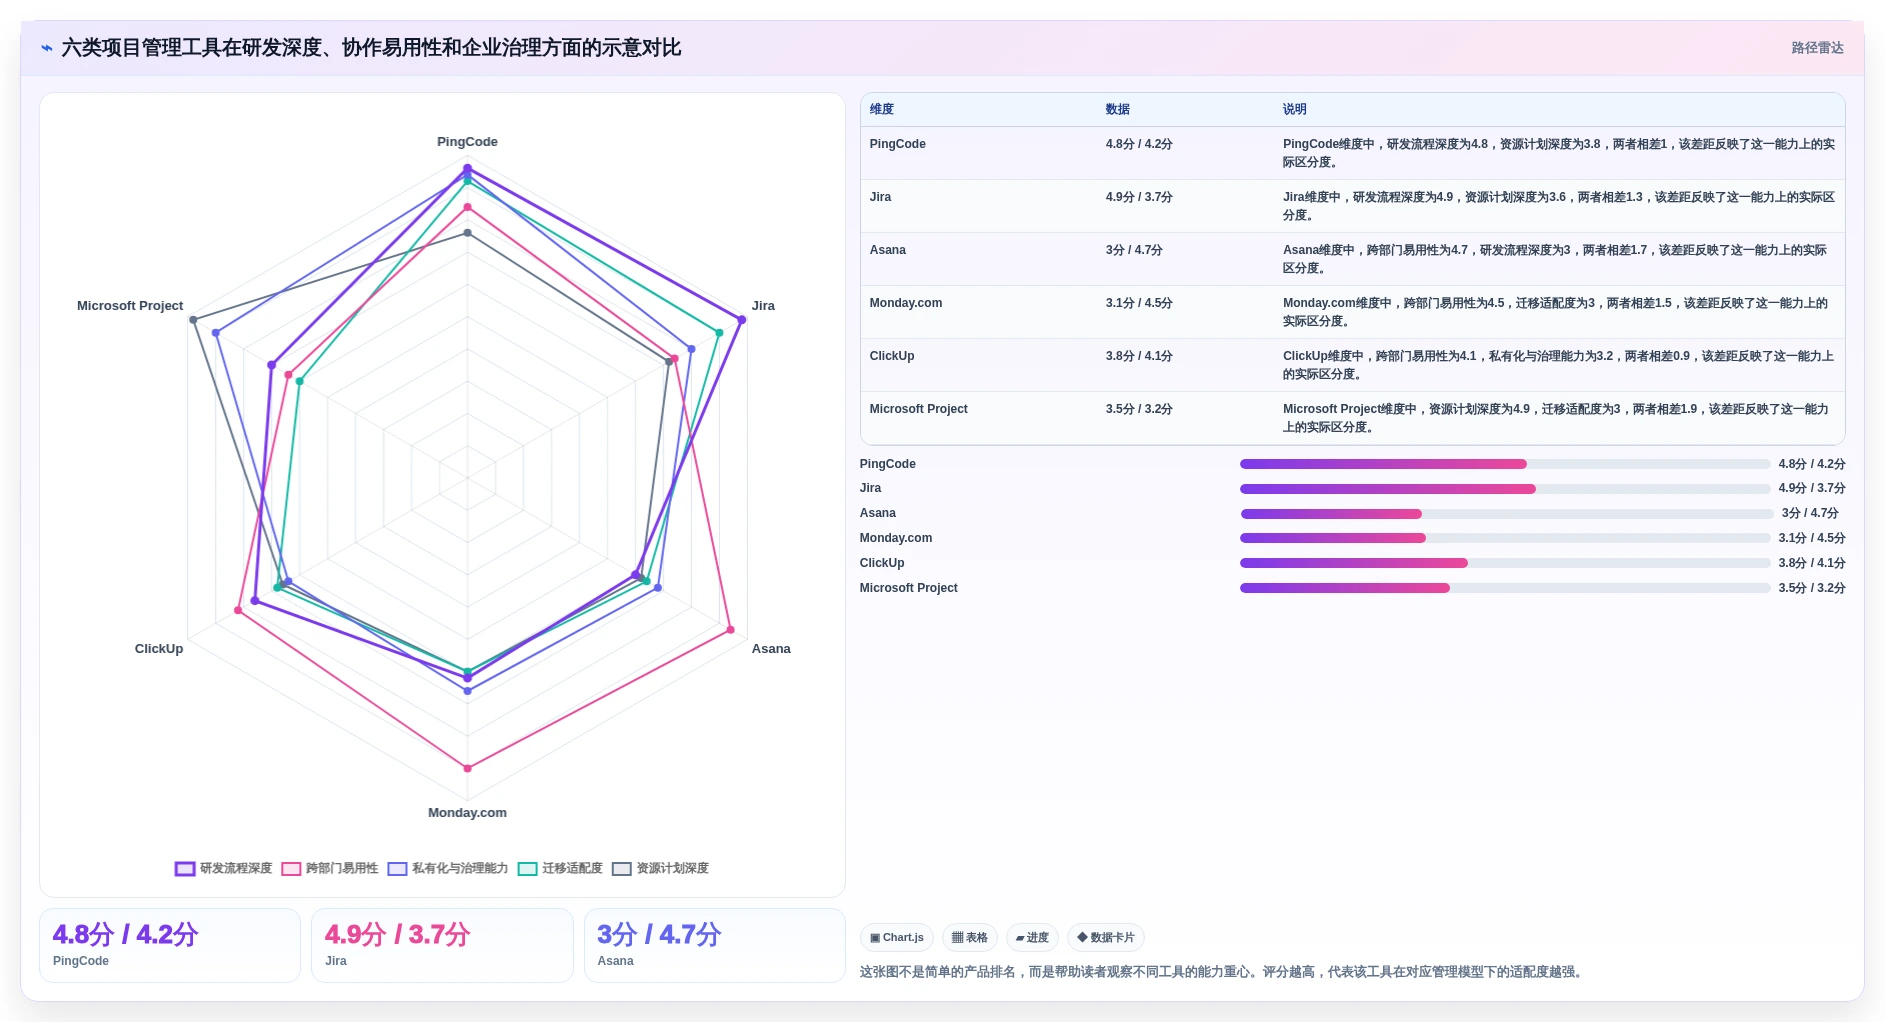
Task: Click the gray 资源计划深度 point on Microsoft Project axis
Action: (193, 320)
